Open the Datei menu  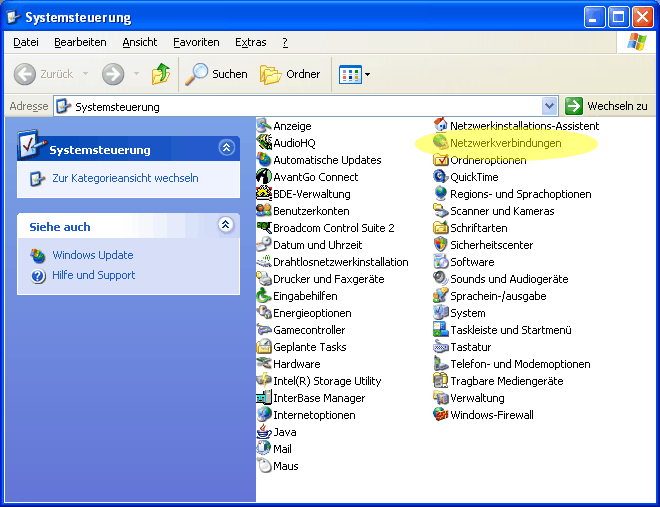point(26,42)
